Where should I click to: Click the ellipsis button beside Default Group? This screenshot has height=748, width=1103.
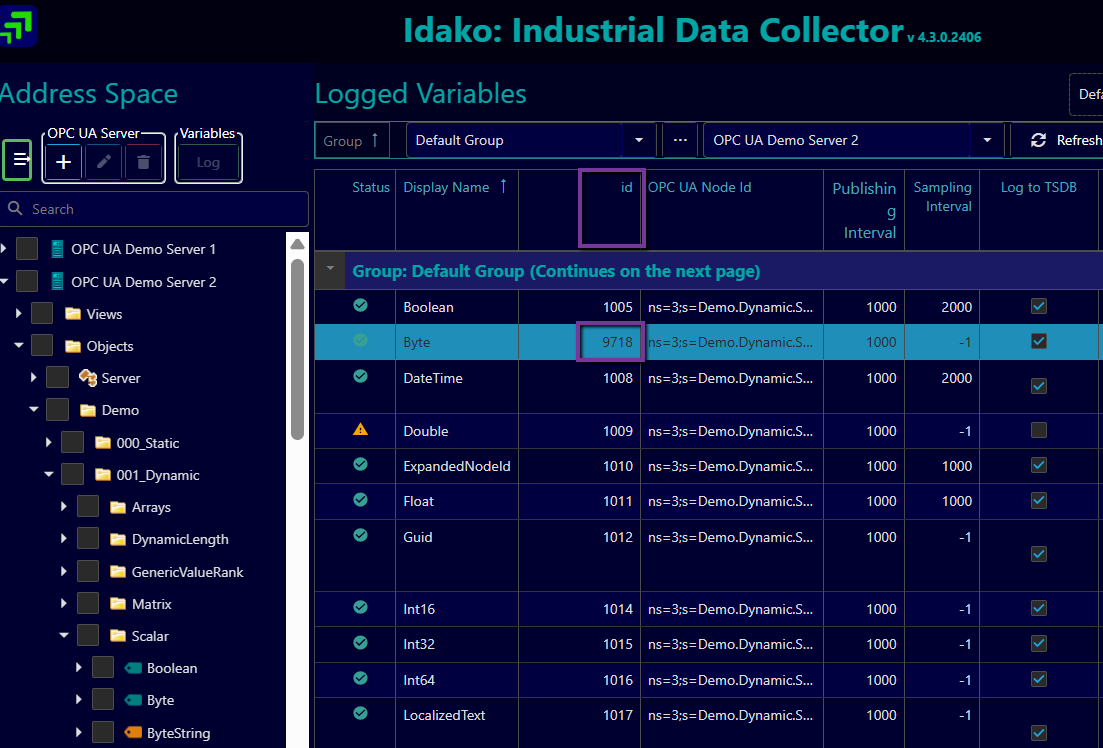point(680,140)
